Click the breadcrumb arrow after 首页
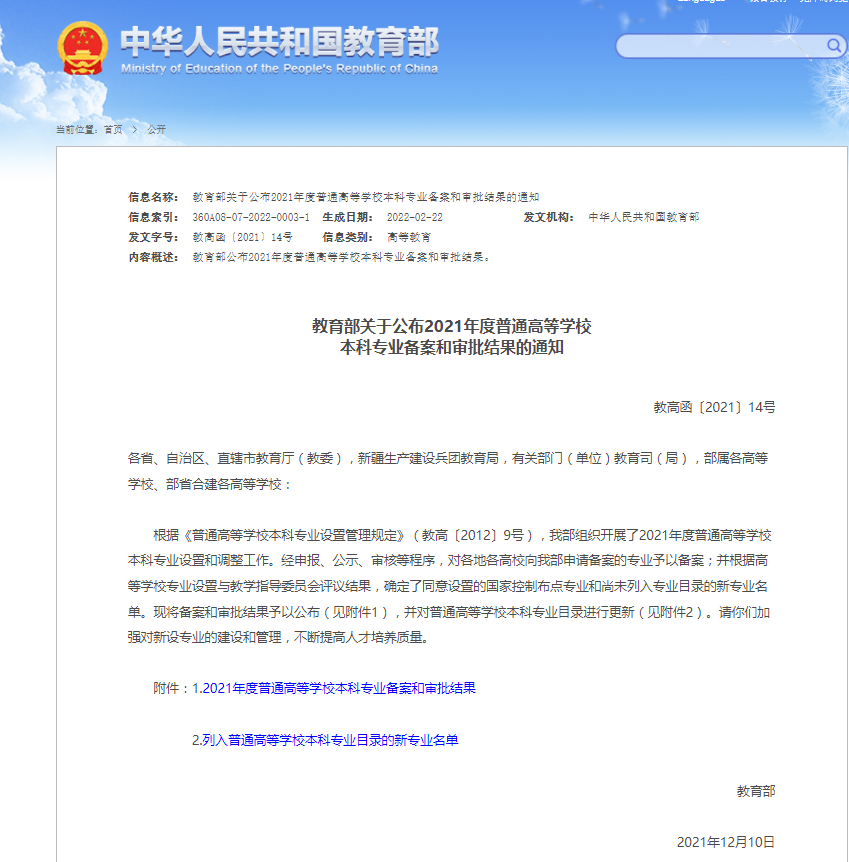This screenshot has width=849, height=862. pos(134,130)
